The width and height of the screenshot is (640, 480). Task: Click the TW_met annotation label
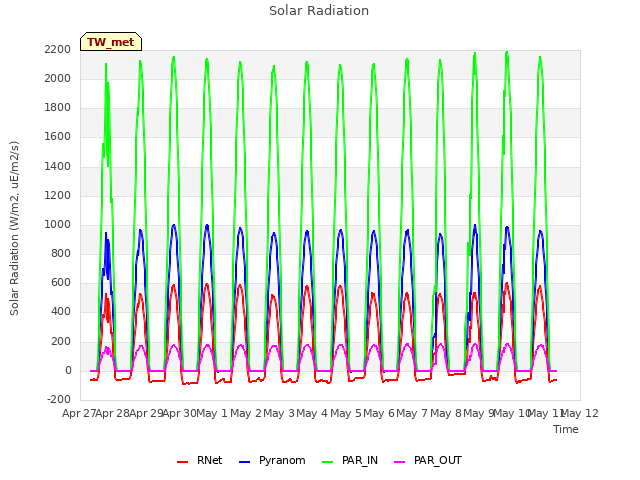111,42
